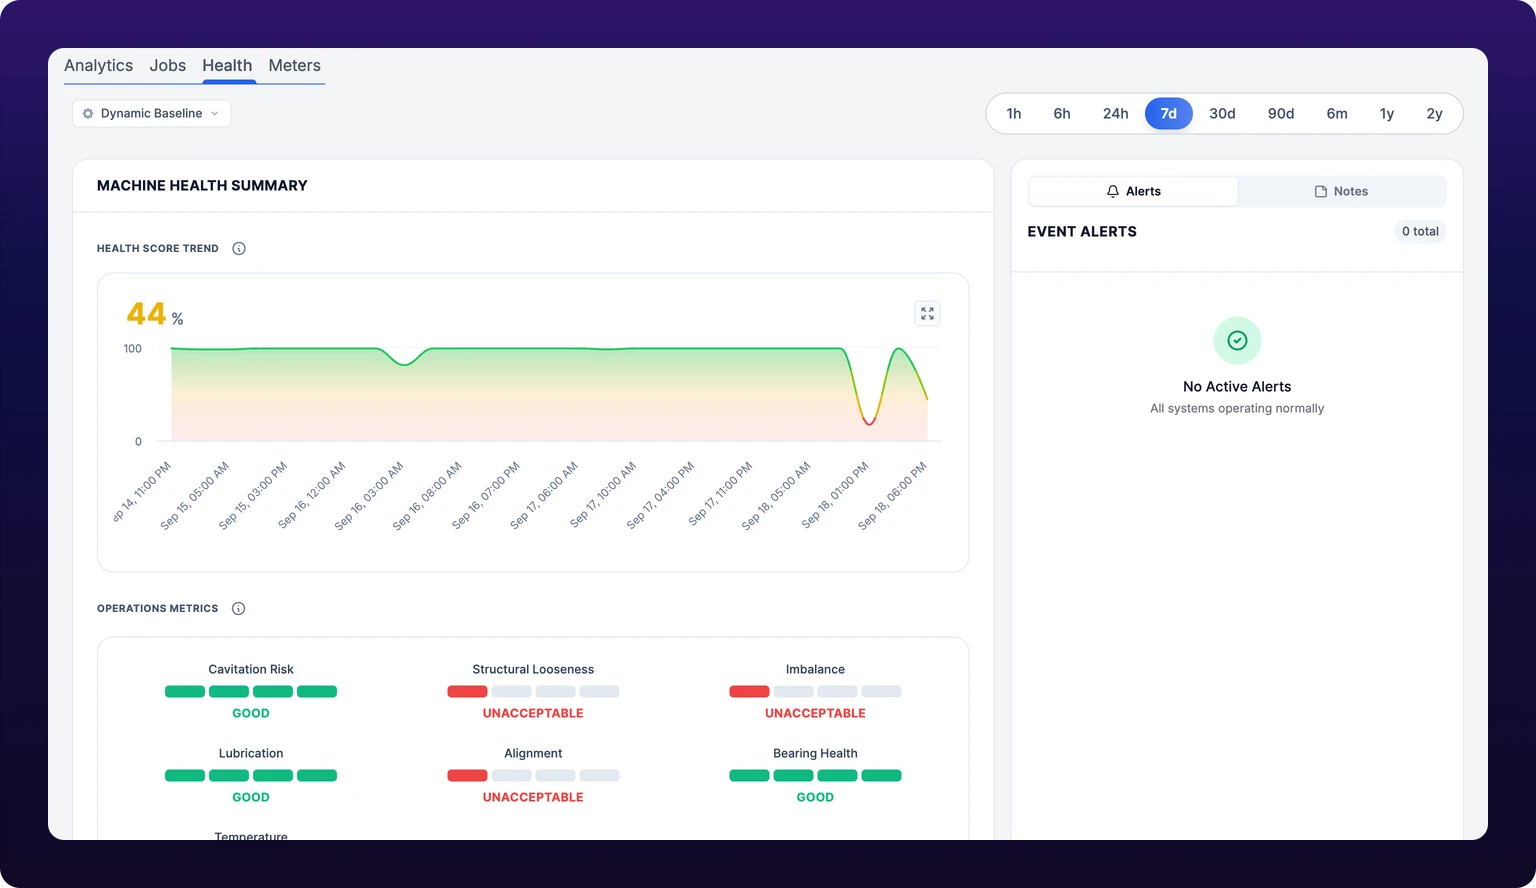Open the Dynamic Baseline dropdown
Viewport: 1536px width, 888px height.
(x=151, y=114)
